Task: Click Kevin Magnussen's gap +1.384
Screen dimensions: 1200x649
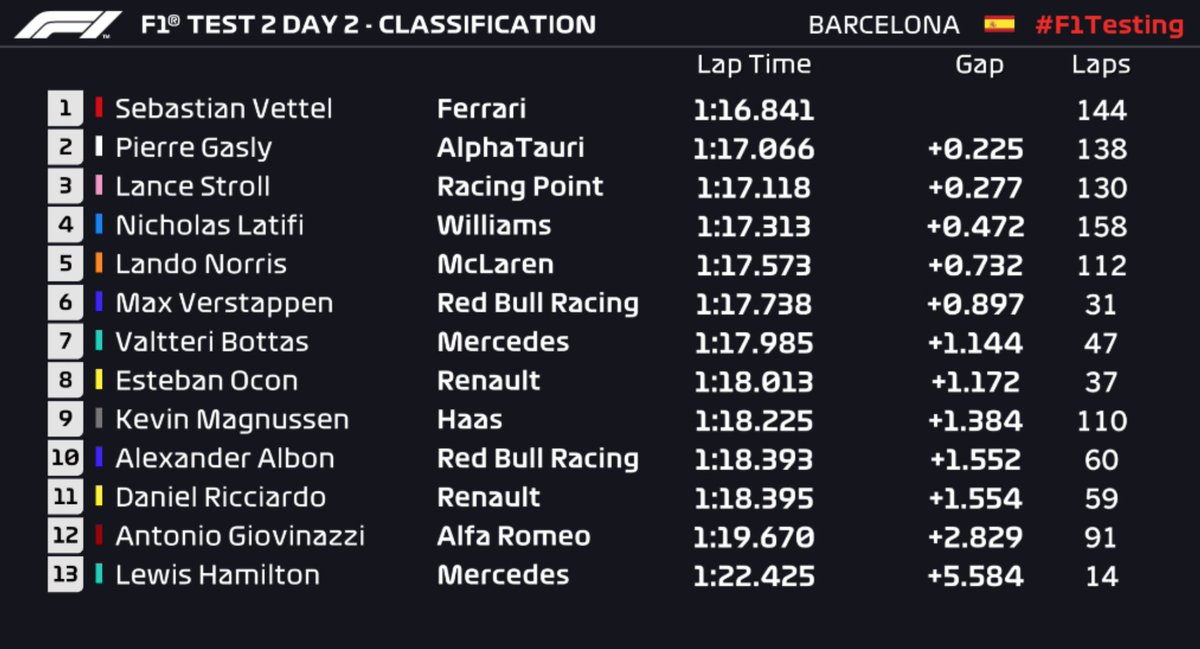Action: [x=974, y=421]
